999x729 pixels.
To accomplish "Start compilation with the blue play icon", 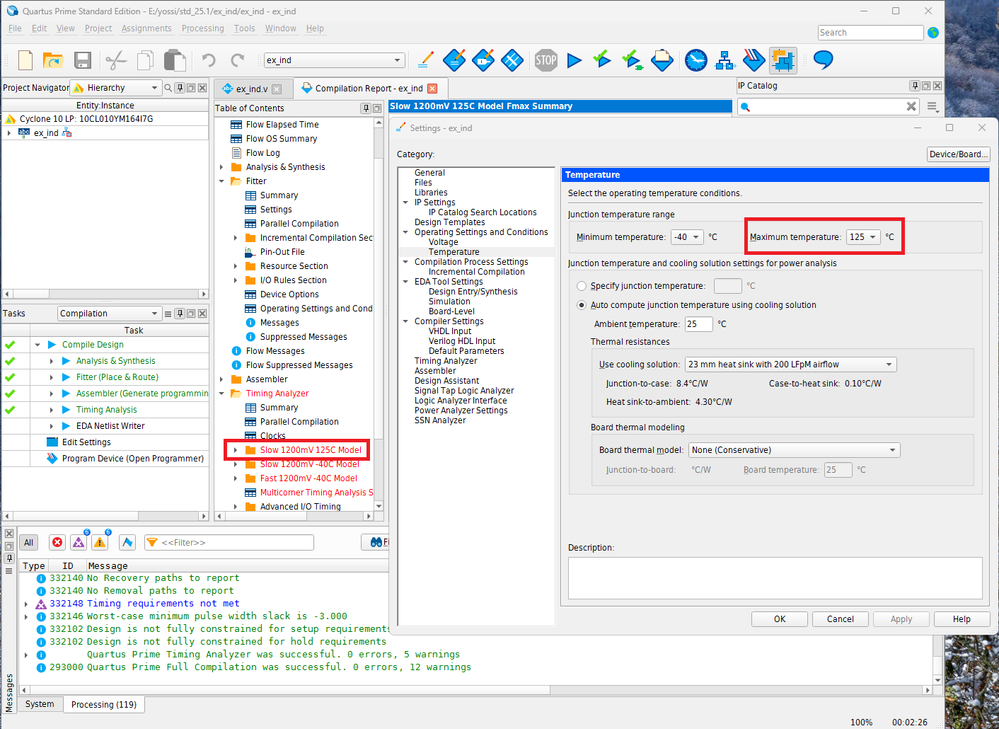I will 574,60.
